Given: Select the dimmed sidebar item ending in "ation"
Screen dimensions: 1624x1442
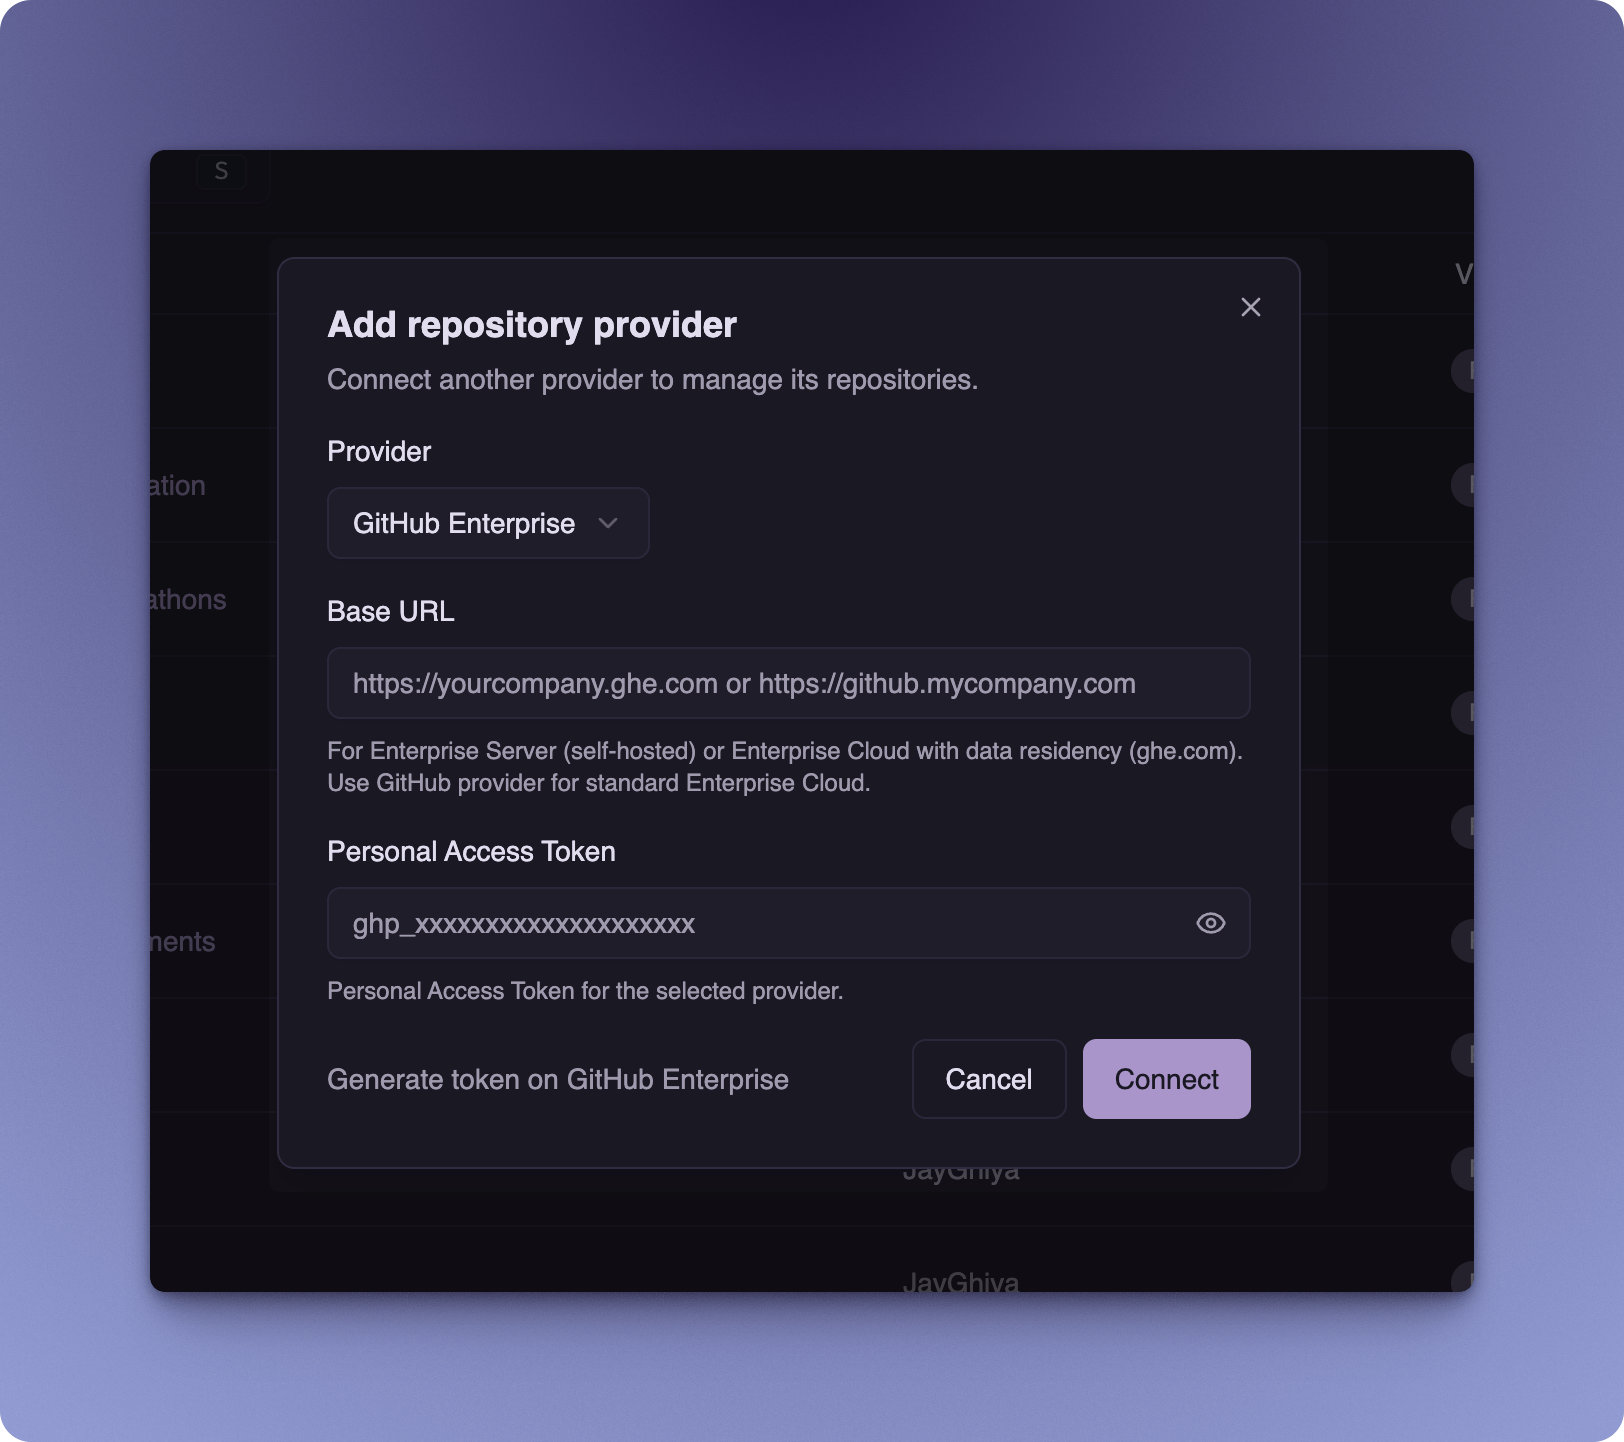Looking at the screenshot, I should coord(178,485).
